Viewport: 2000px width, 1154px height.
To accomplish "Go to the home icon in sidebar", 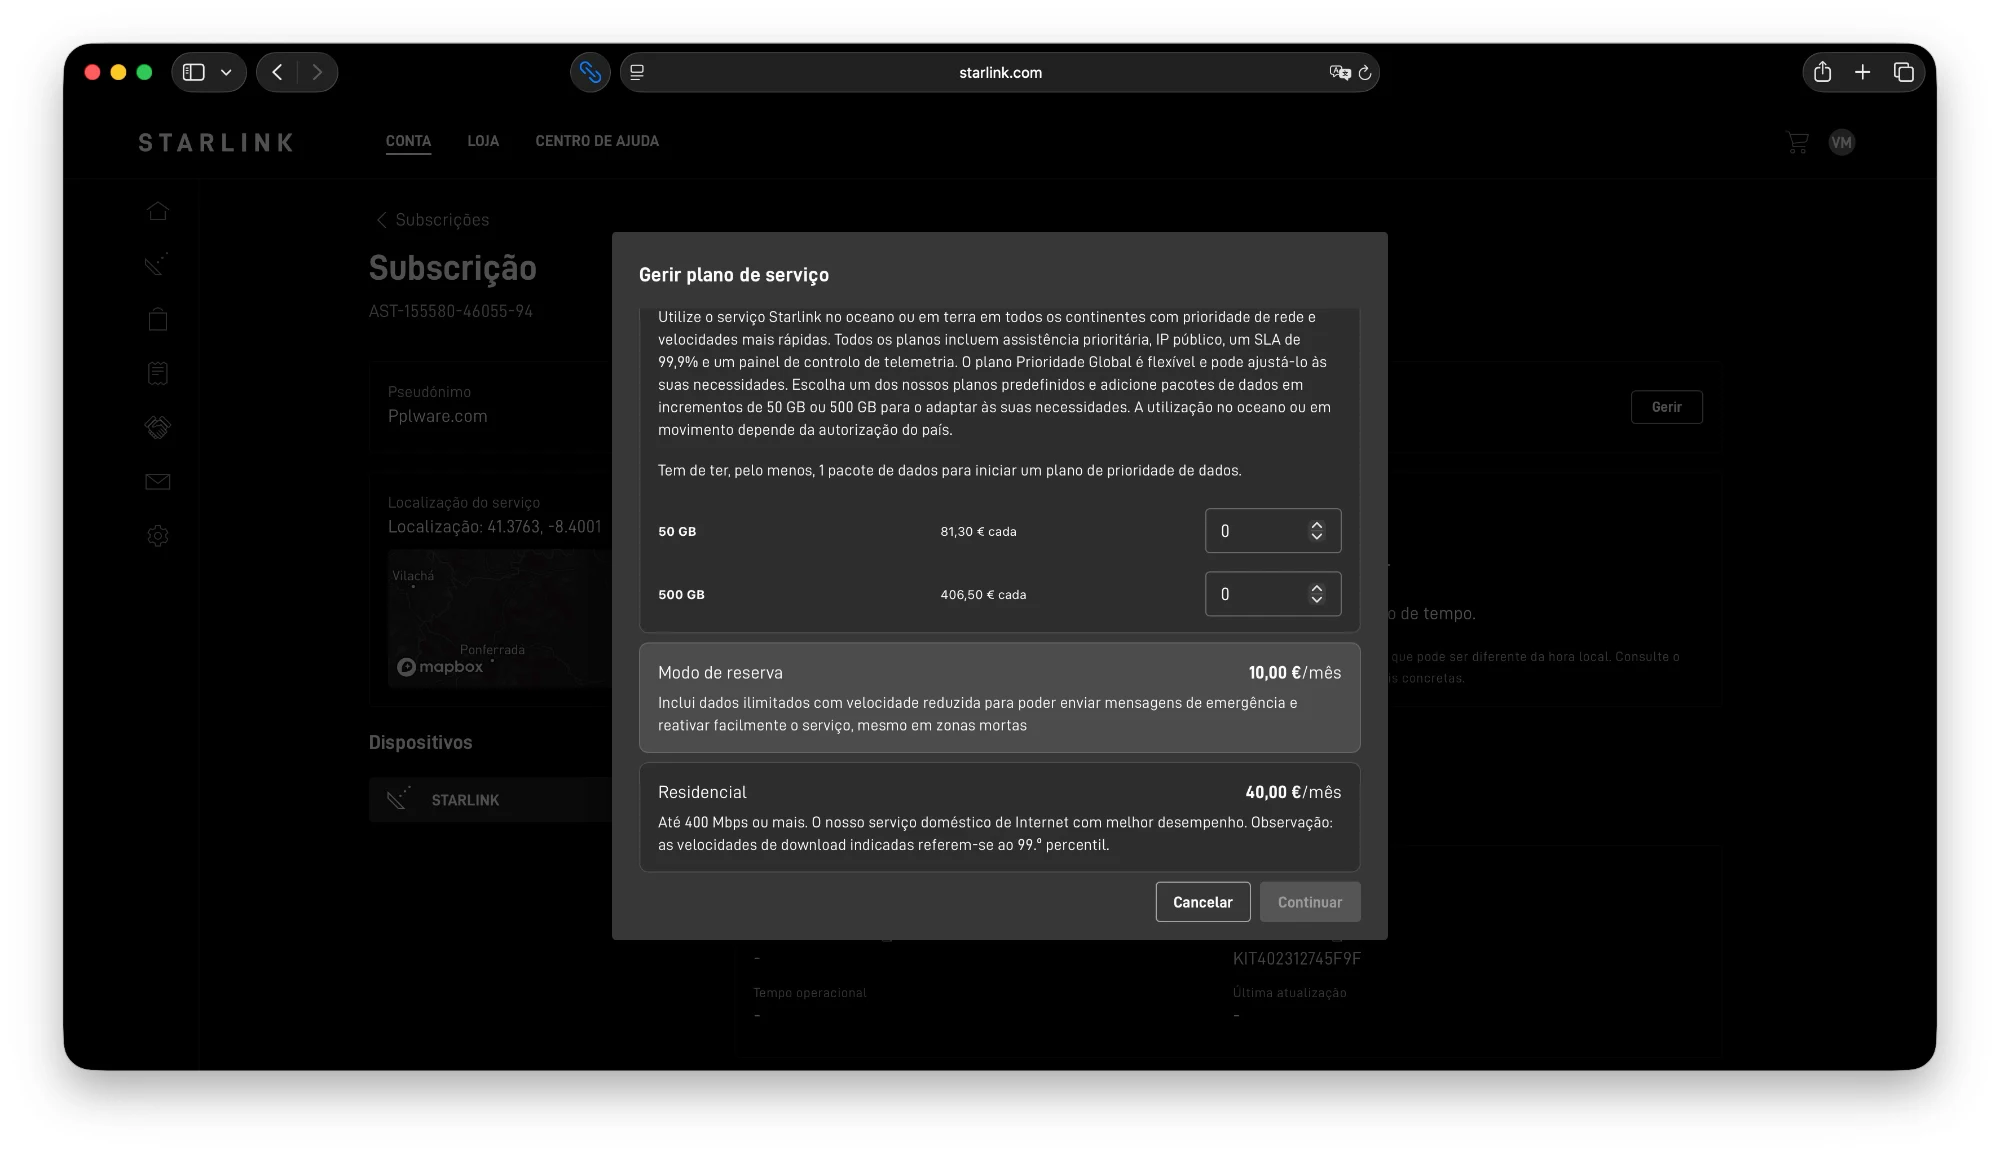I will click(158, 211).
